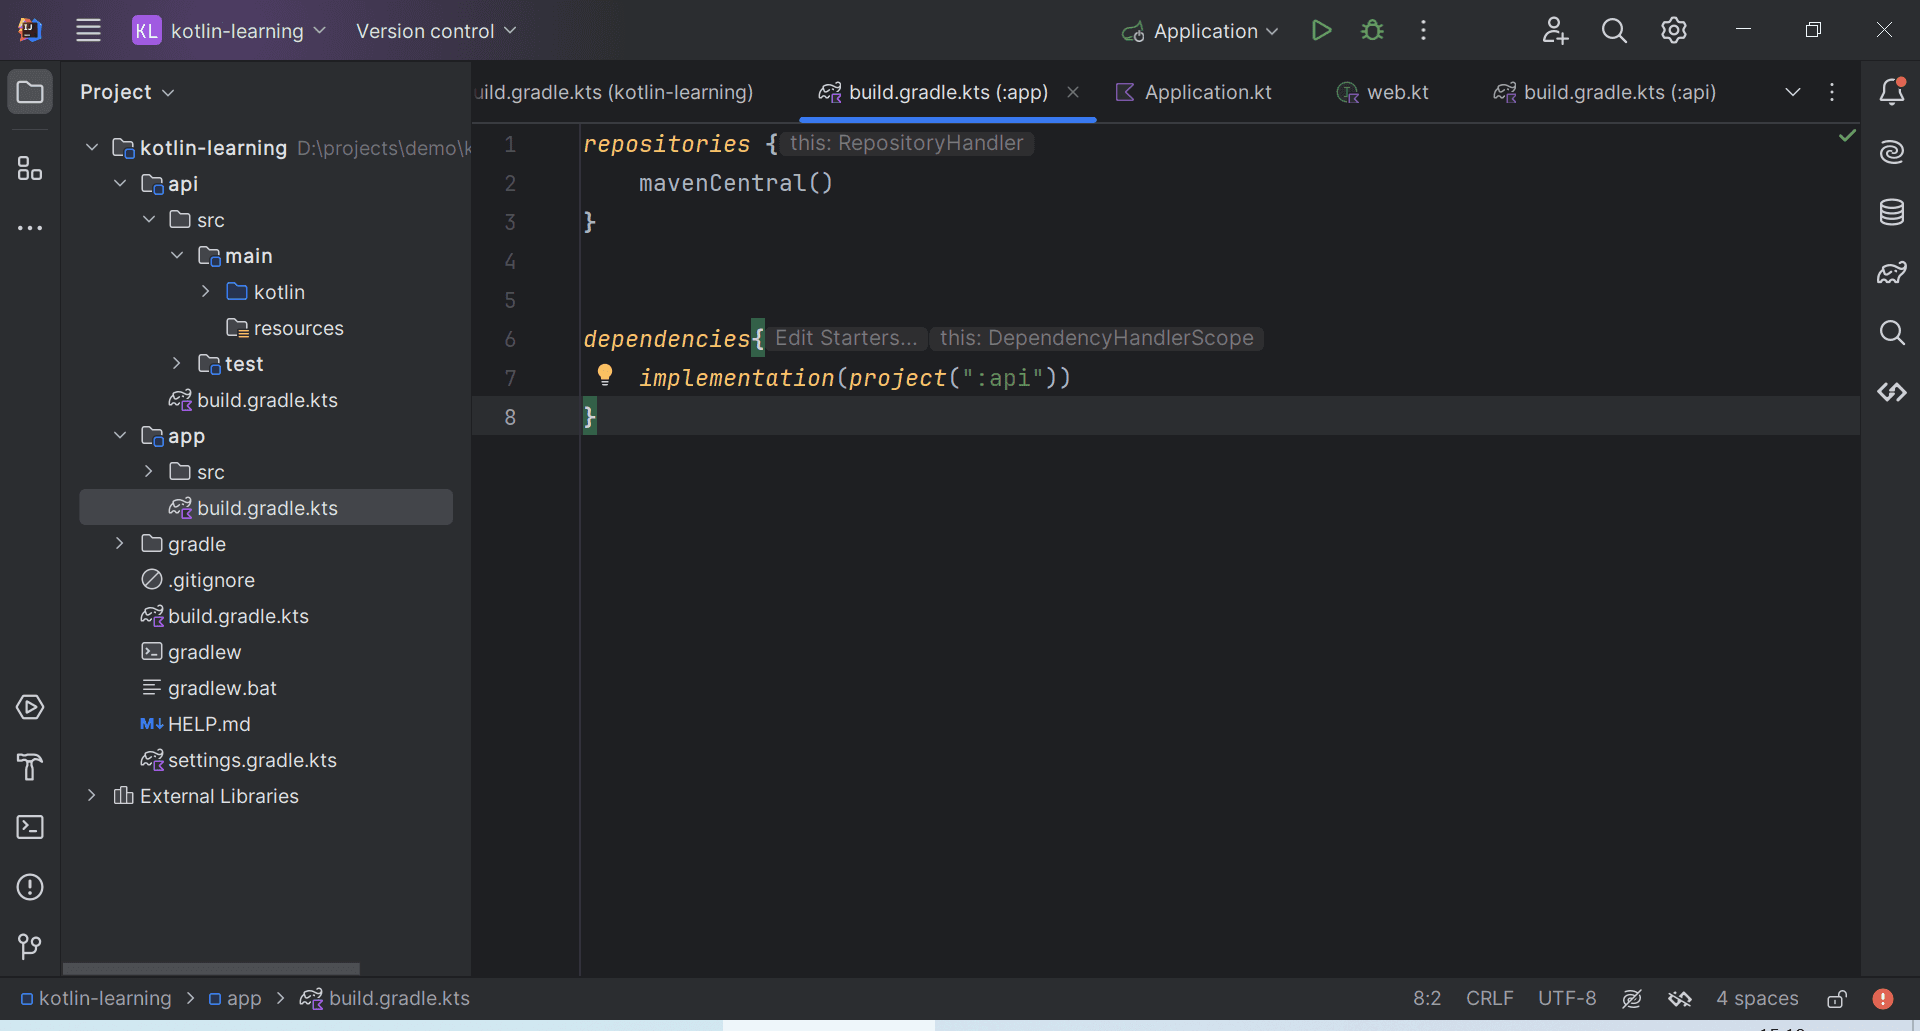Collapse the main folder

click(177, 256)
